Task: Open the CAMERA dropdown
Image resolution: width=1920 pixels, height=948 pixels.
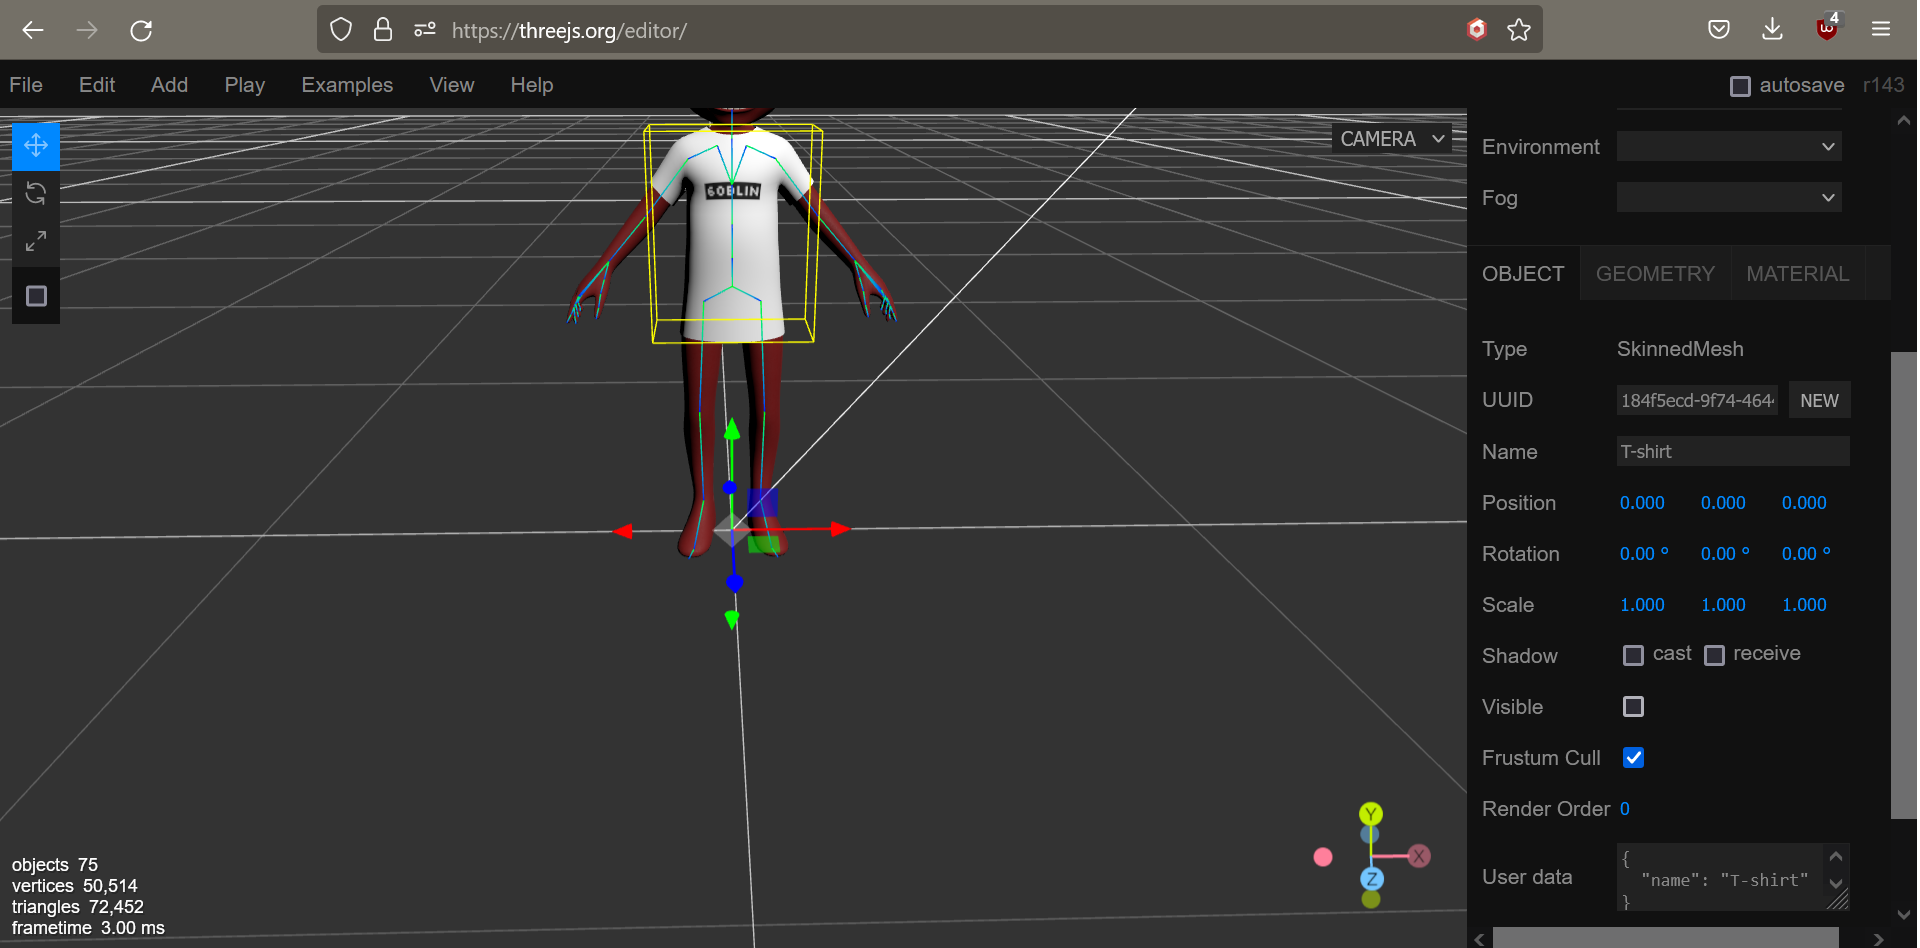Action: [1391, 138]
